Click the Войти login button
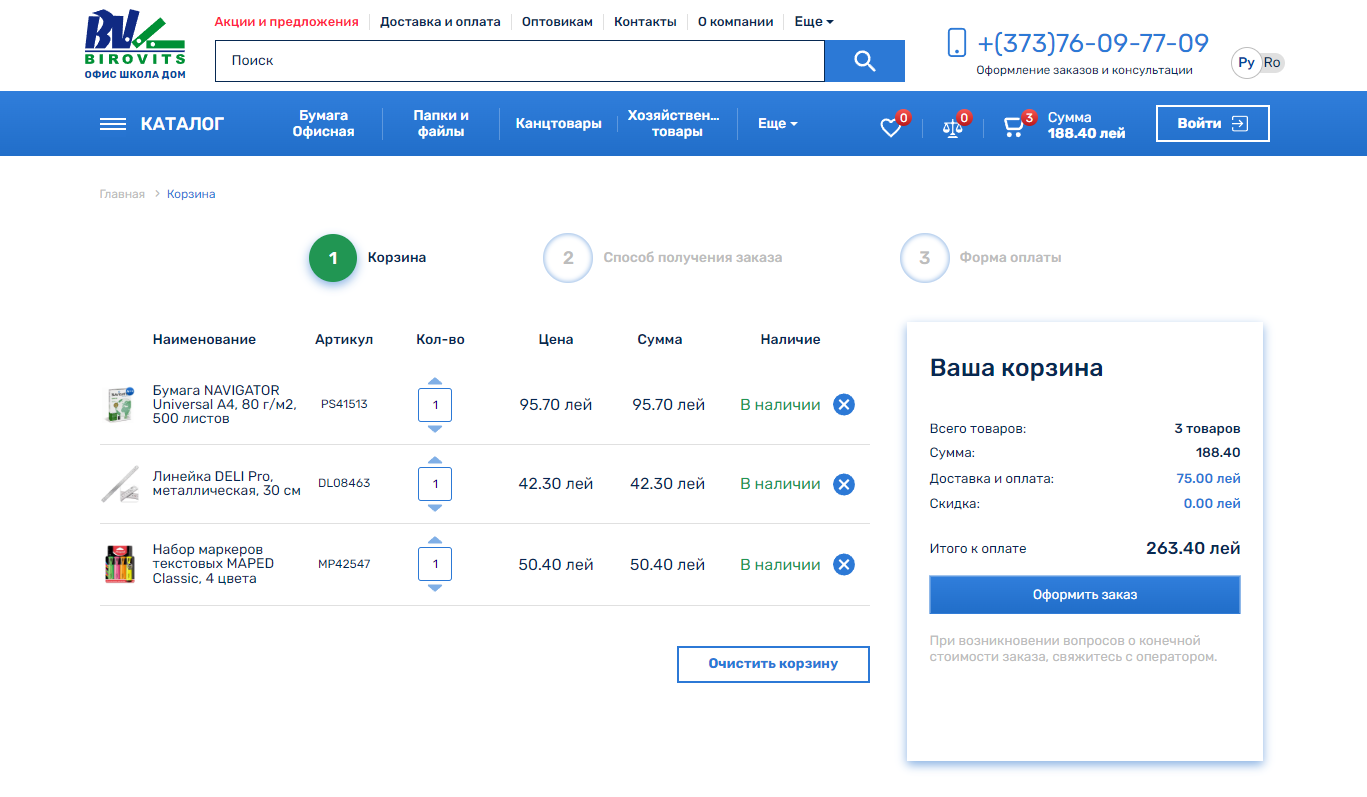Screen dimensions: 1367x797 tap(1213, 124)
